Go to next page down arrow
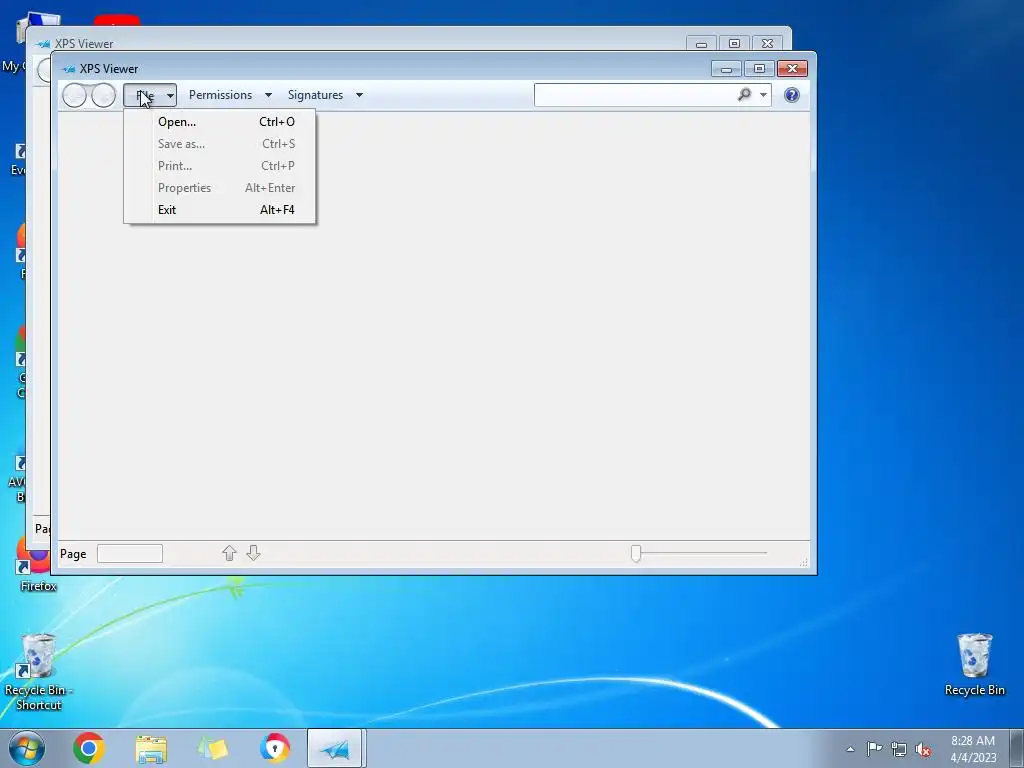1024x768 pixels. coord(253,553)
